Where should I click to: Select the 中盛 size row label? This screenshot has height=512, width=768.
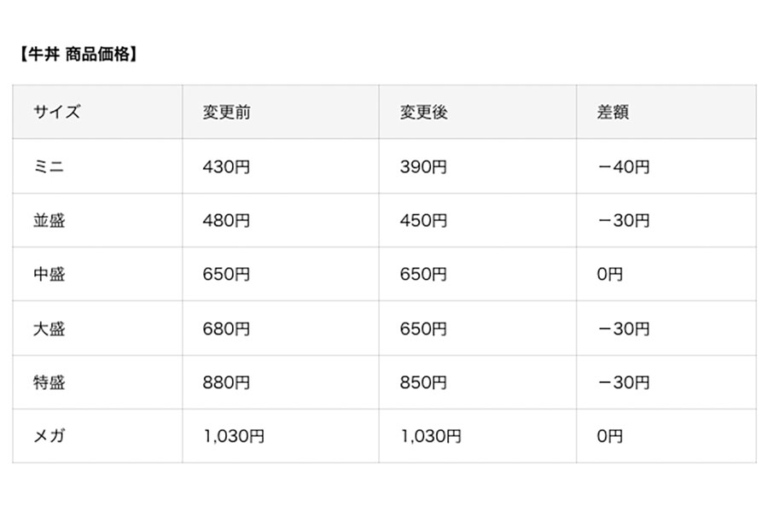click(49, 274)
